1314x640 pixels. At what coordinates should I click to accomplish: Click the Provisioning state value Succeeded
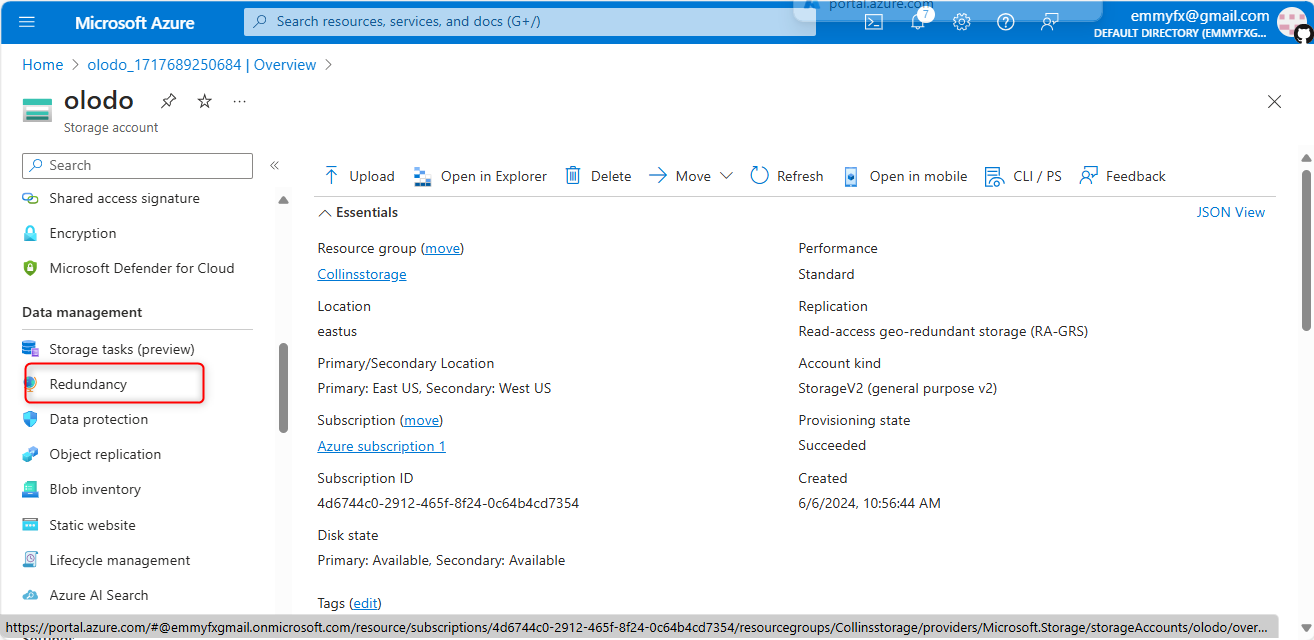point(832,445)
